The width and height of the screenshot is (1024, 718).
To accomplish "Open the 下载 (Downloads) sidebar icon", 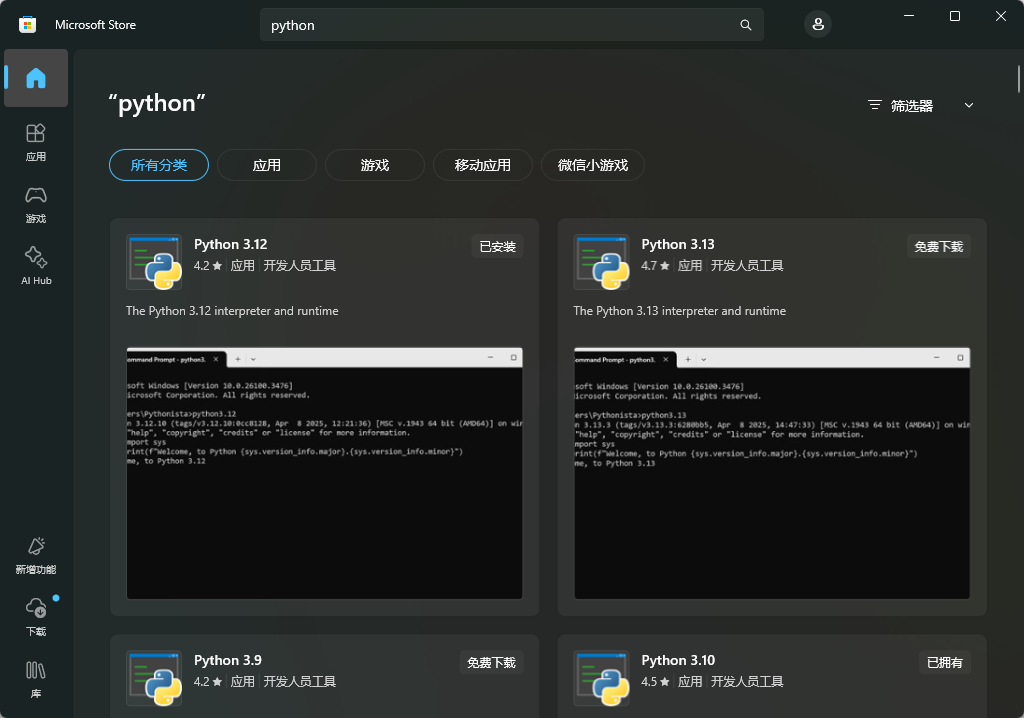I will pyautogui.click(x=36, y=617).
